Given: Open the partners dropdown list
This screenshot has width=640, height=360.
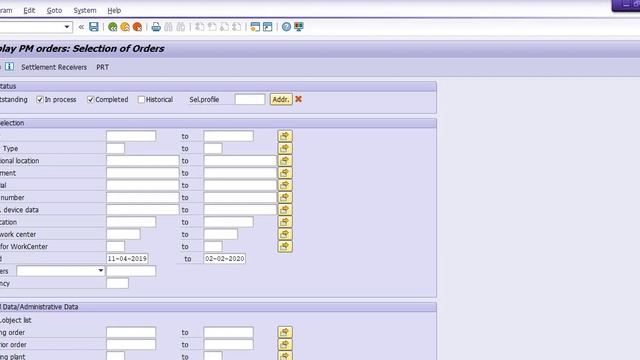Looking at the screenshot, I should point(100,271).
